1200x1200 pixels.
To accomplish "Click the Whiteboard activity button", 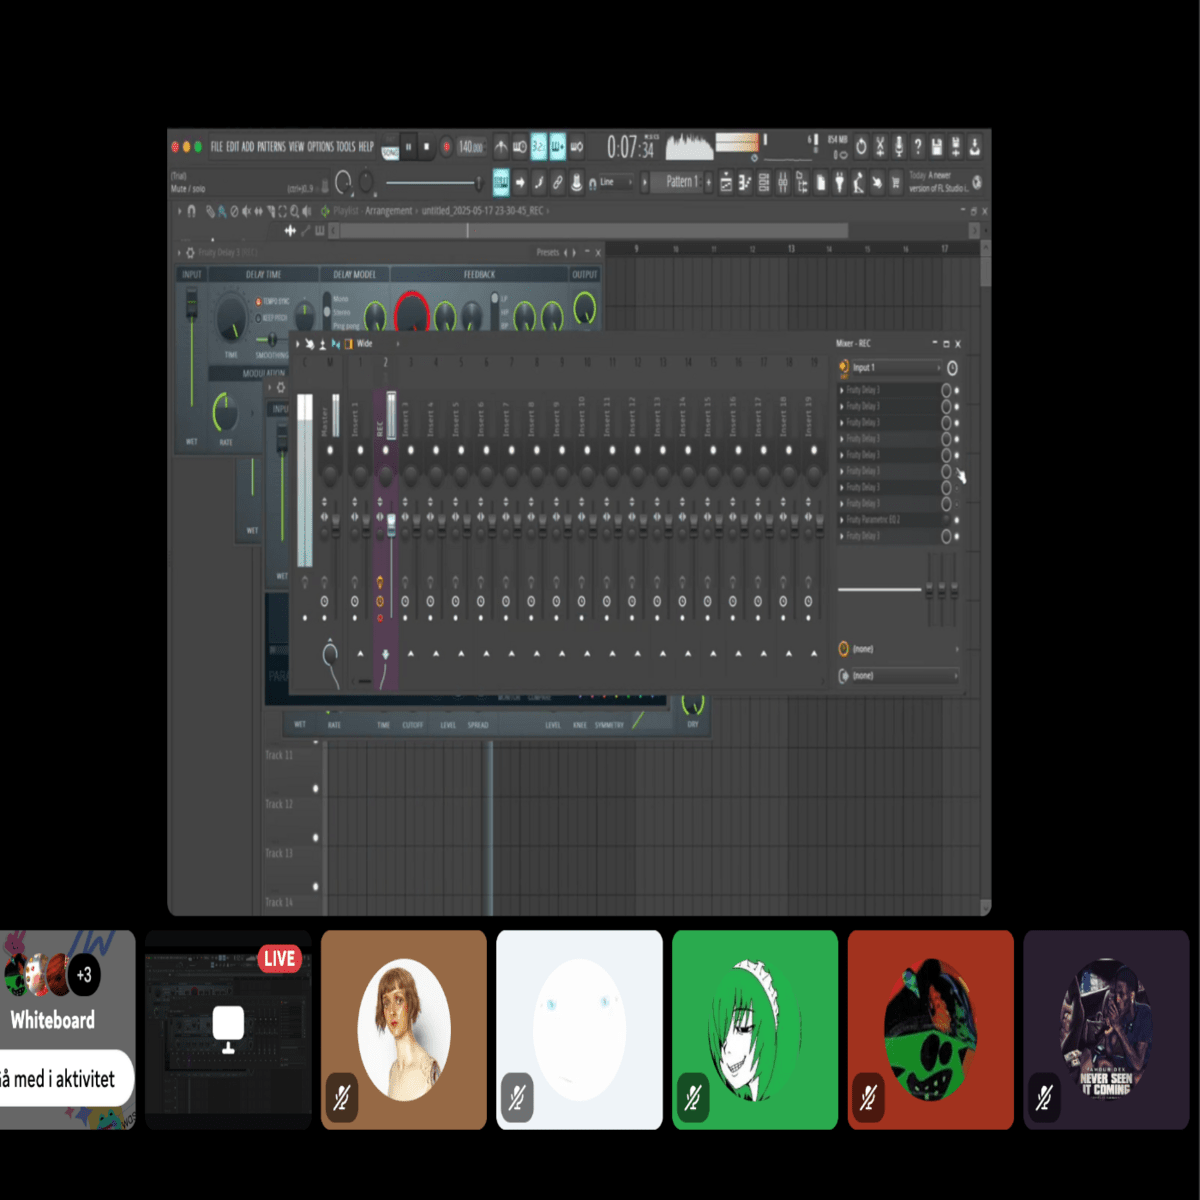I will (53, 1020).
